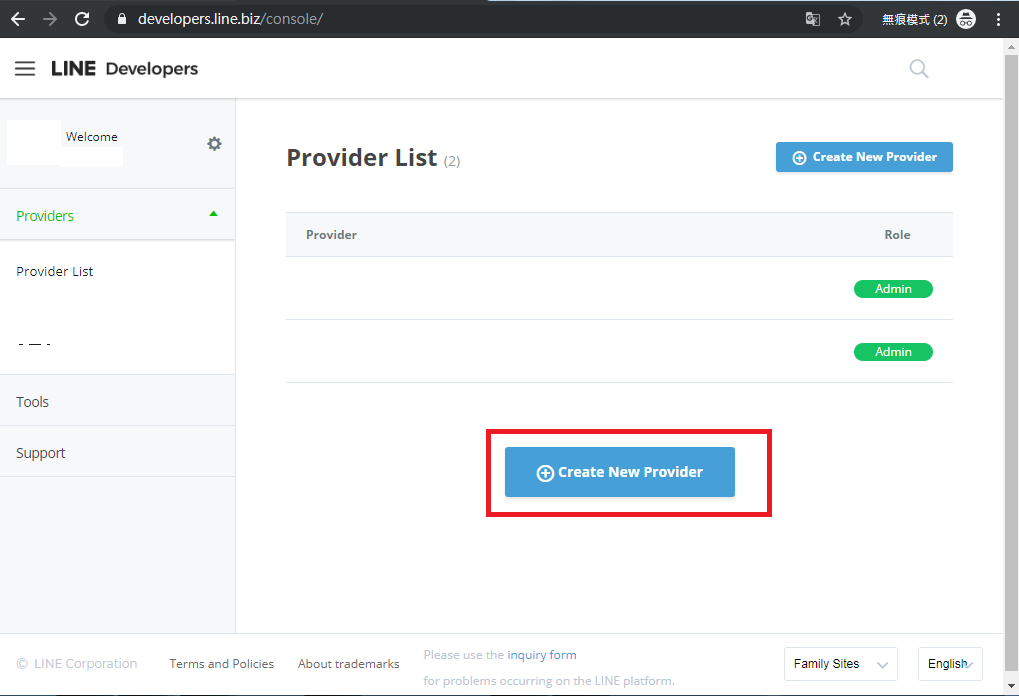Click the top-right Create New Provider button
Image resolution: width=1019 pixels, height=696 pixels.
tap(864, 157)
